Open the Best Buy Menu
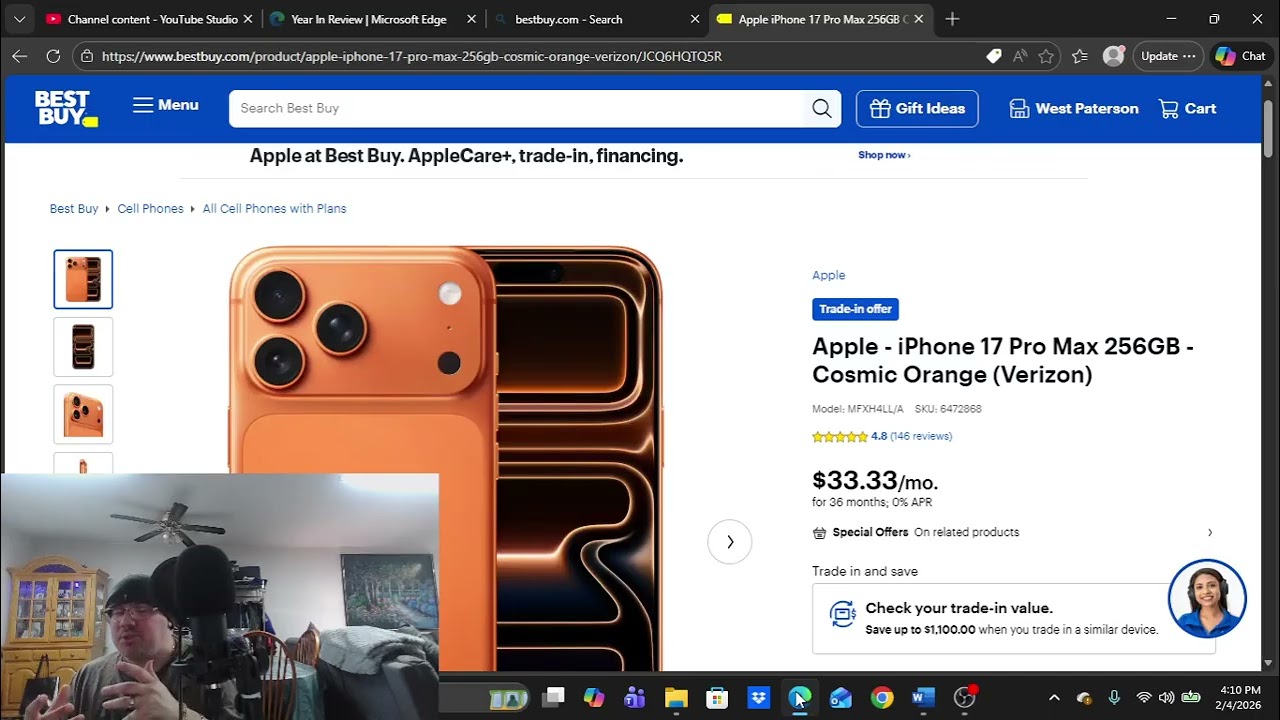 coord(166,105)
